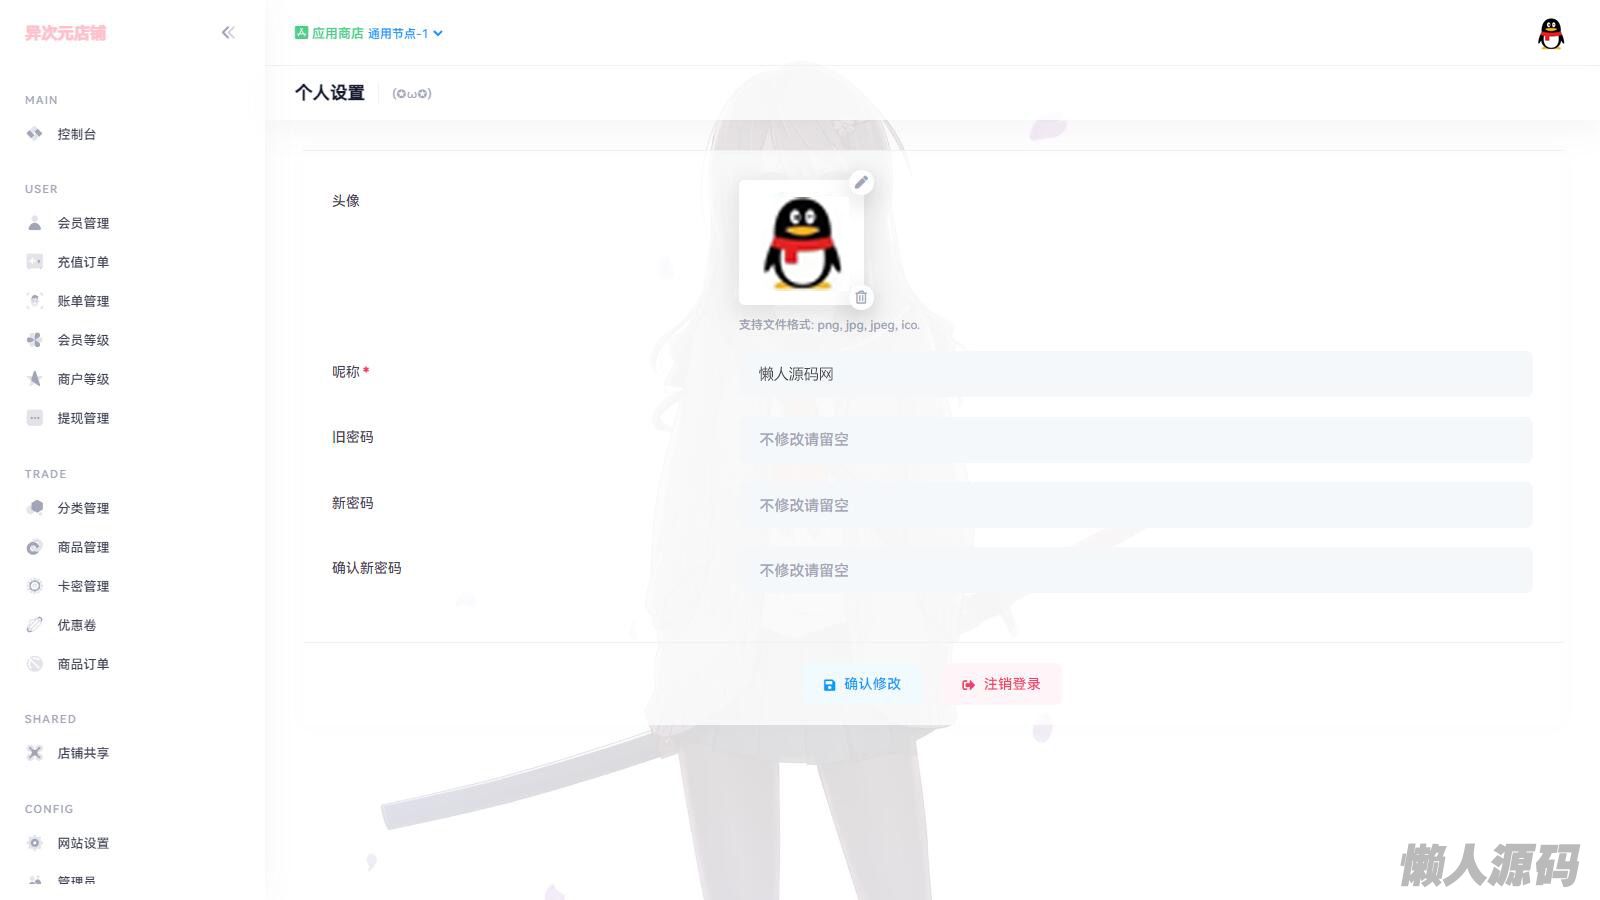Image resolution: width=1600 pixels, height=900 pixels.
Task: Click the 提现管理 sidebar icon
Action: (35, 418)
